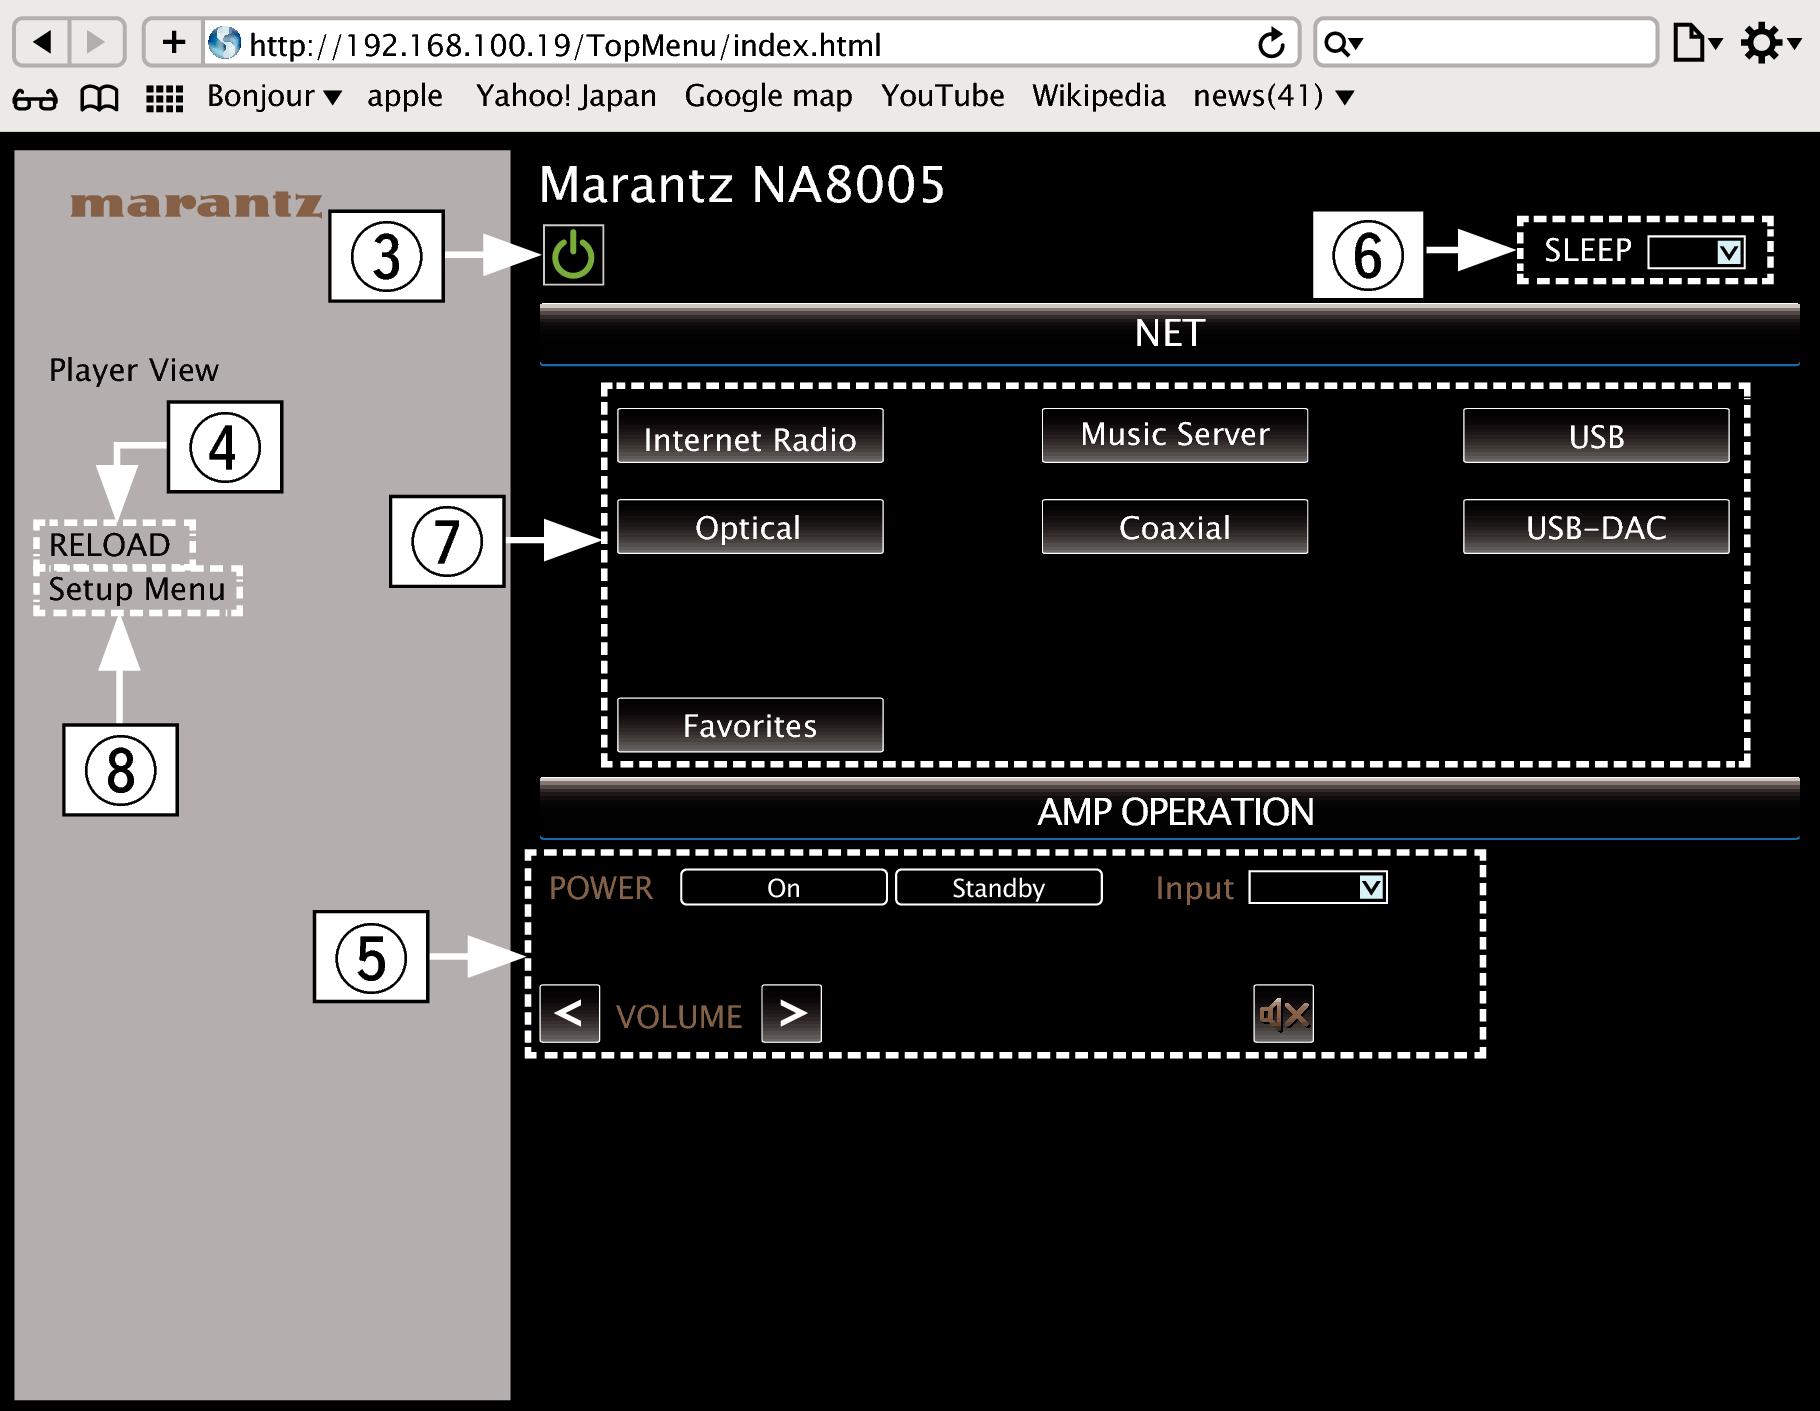Open the YouTube bookmark

(942, 96)
